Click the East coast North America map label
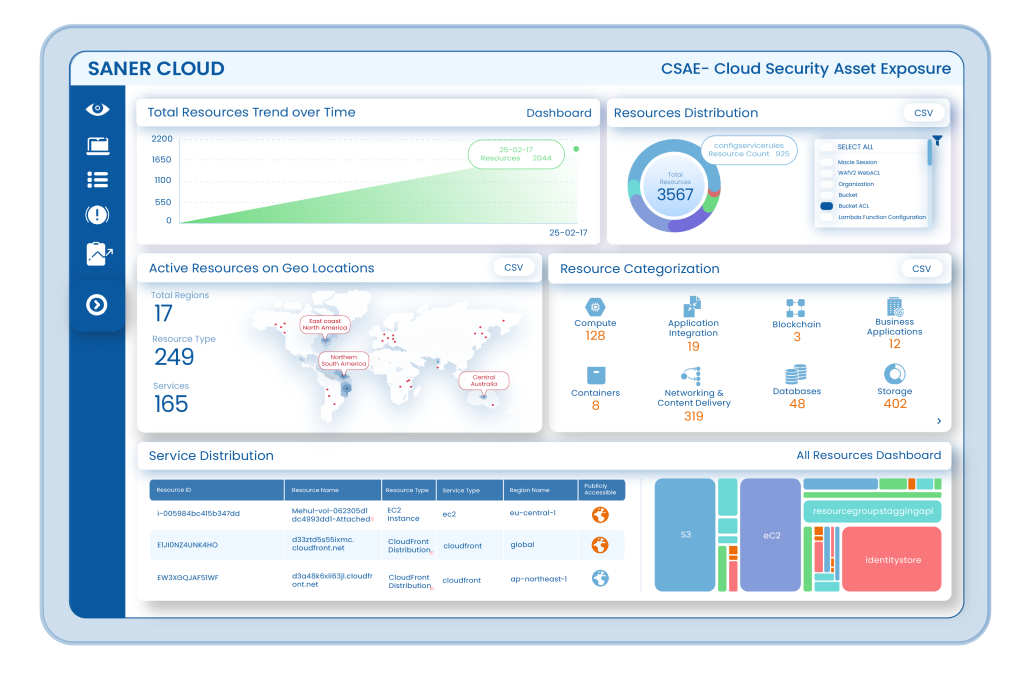 [325, 325]
